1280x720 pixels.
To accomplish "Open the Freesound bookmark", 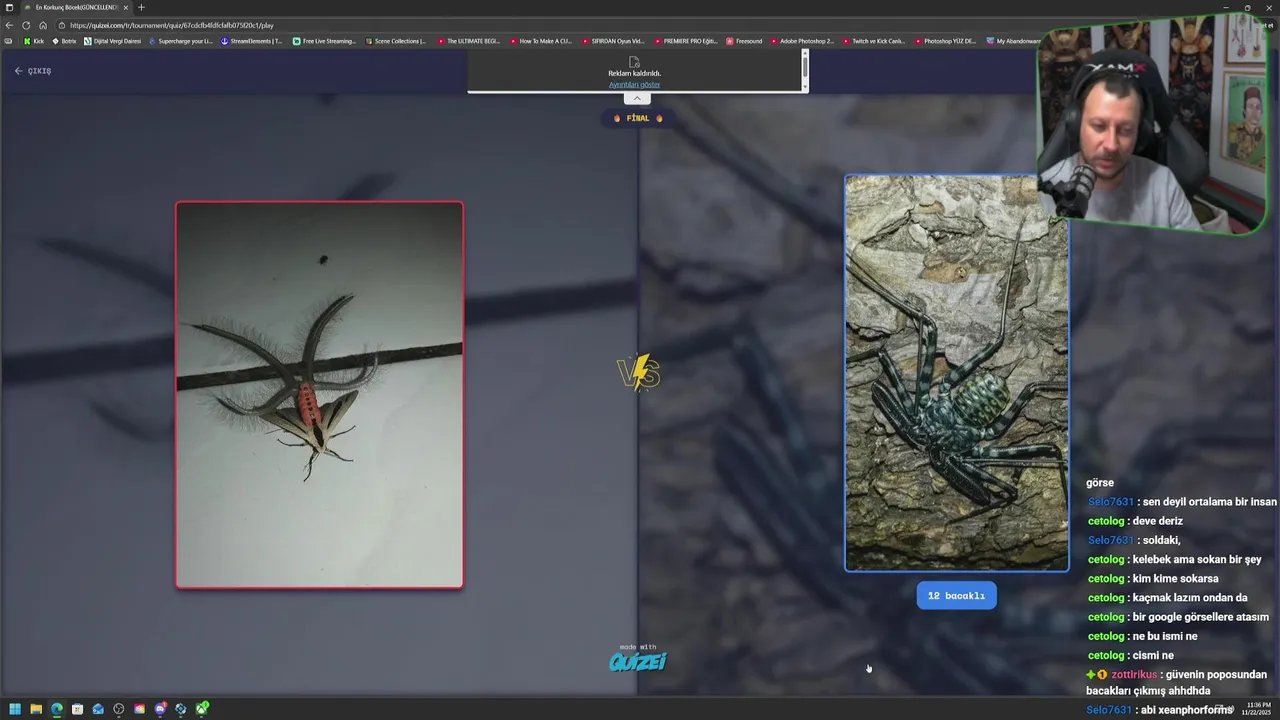I will coord(745,41).
